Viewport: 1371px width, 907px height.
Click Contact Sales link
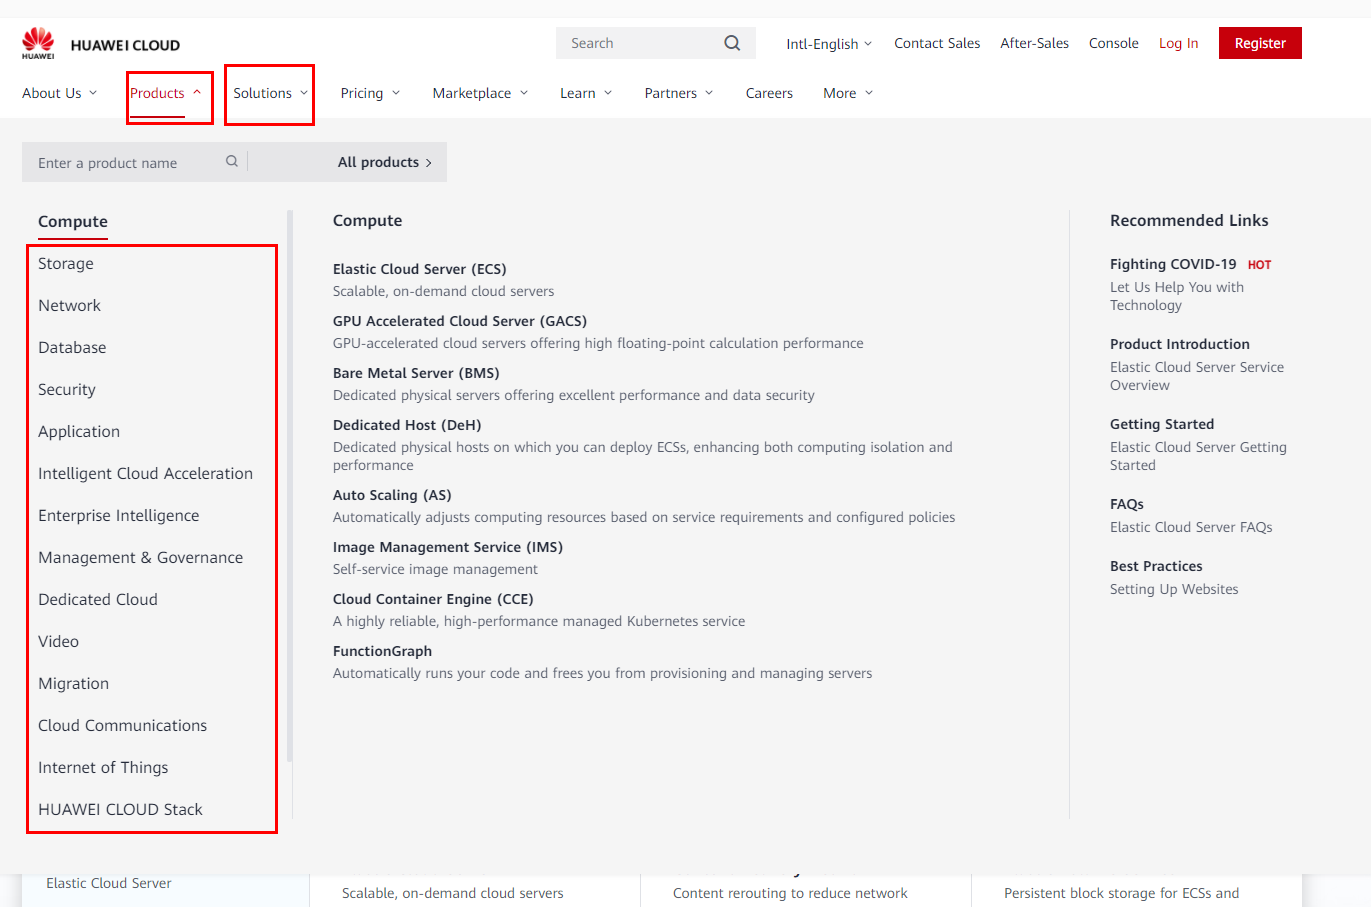pos(937,43)
